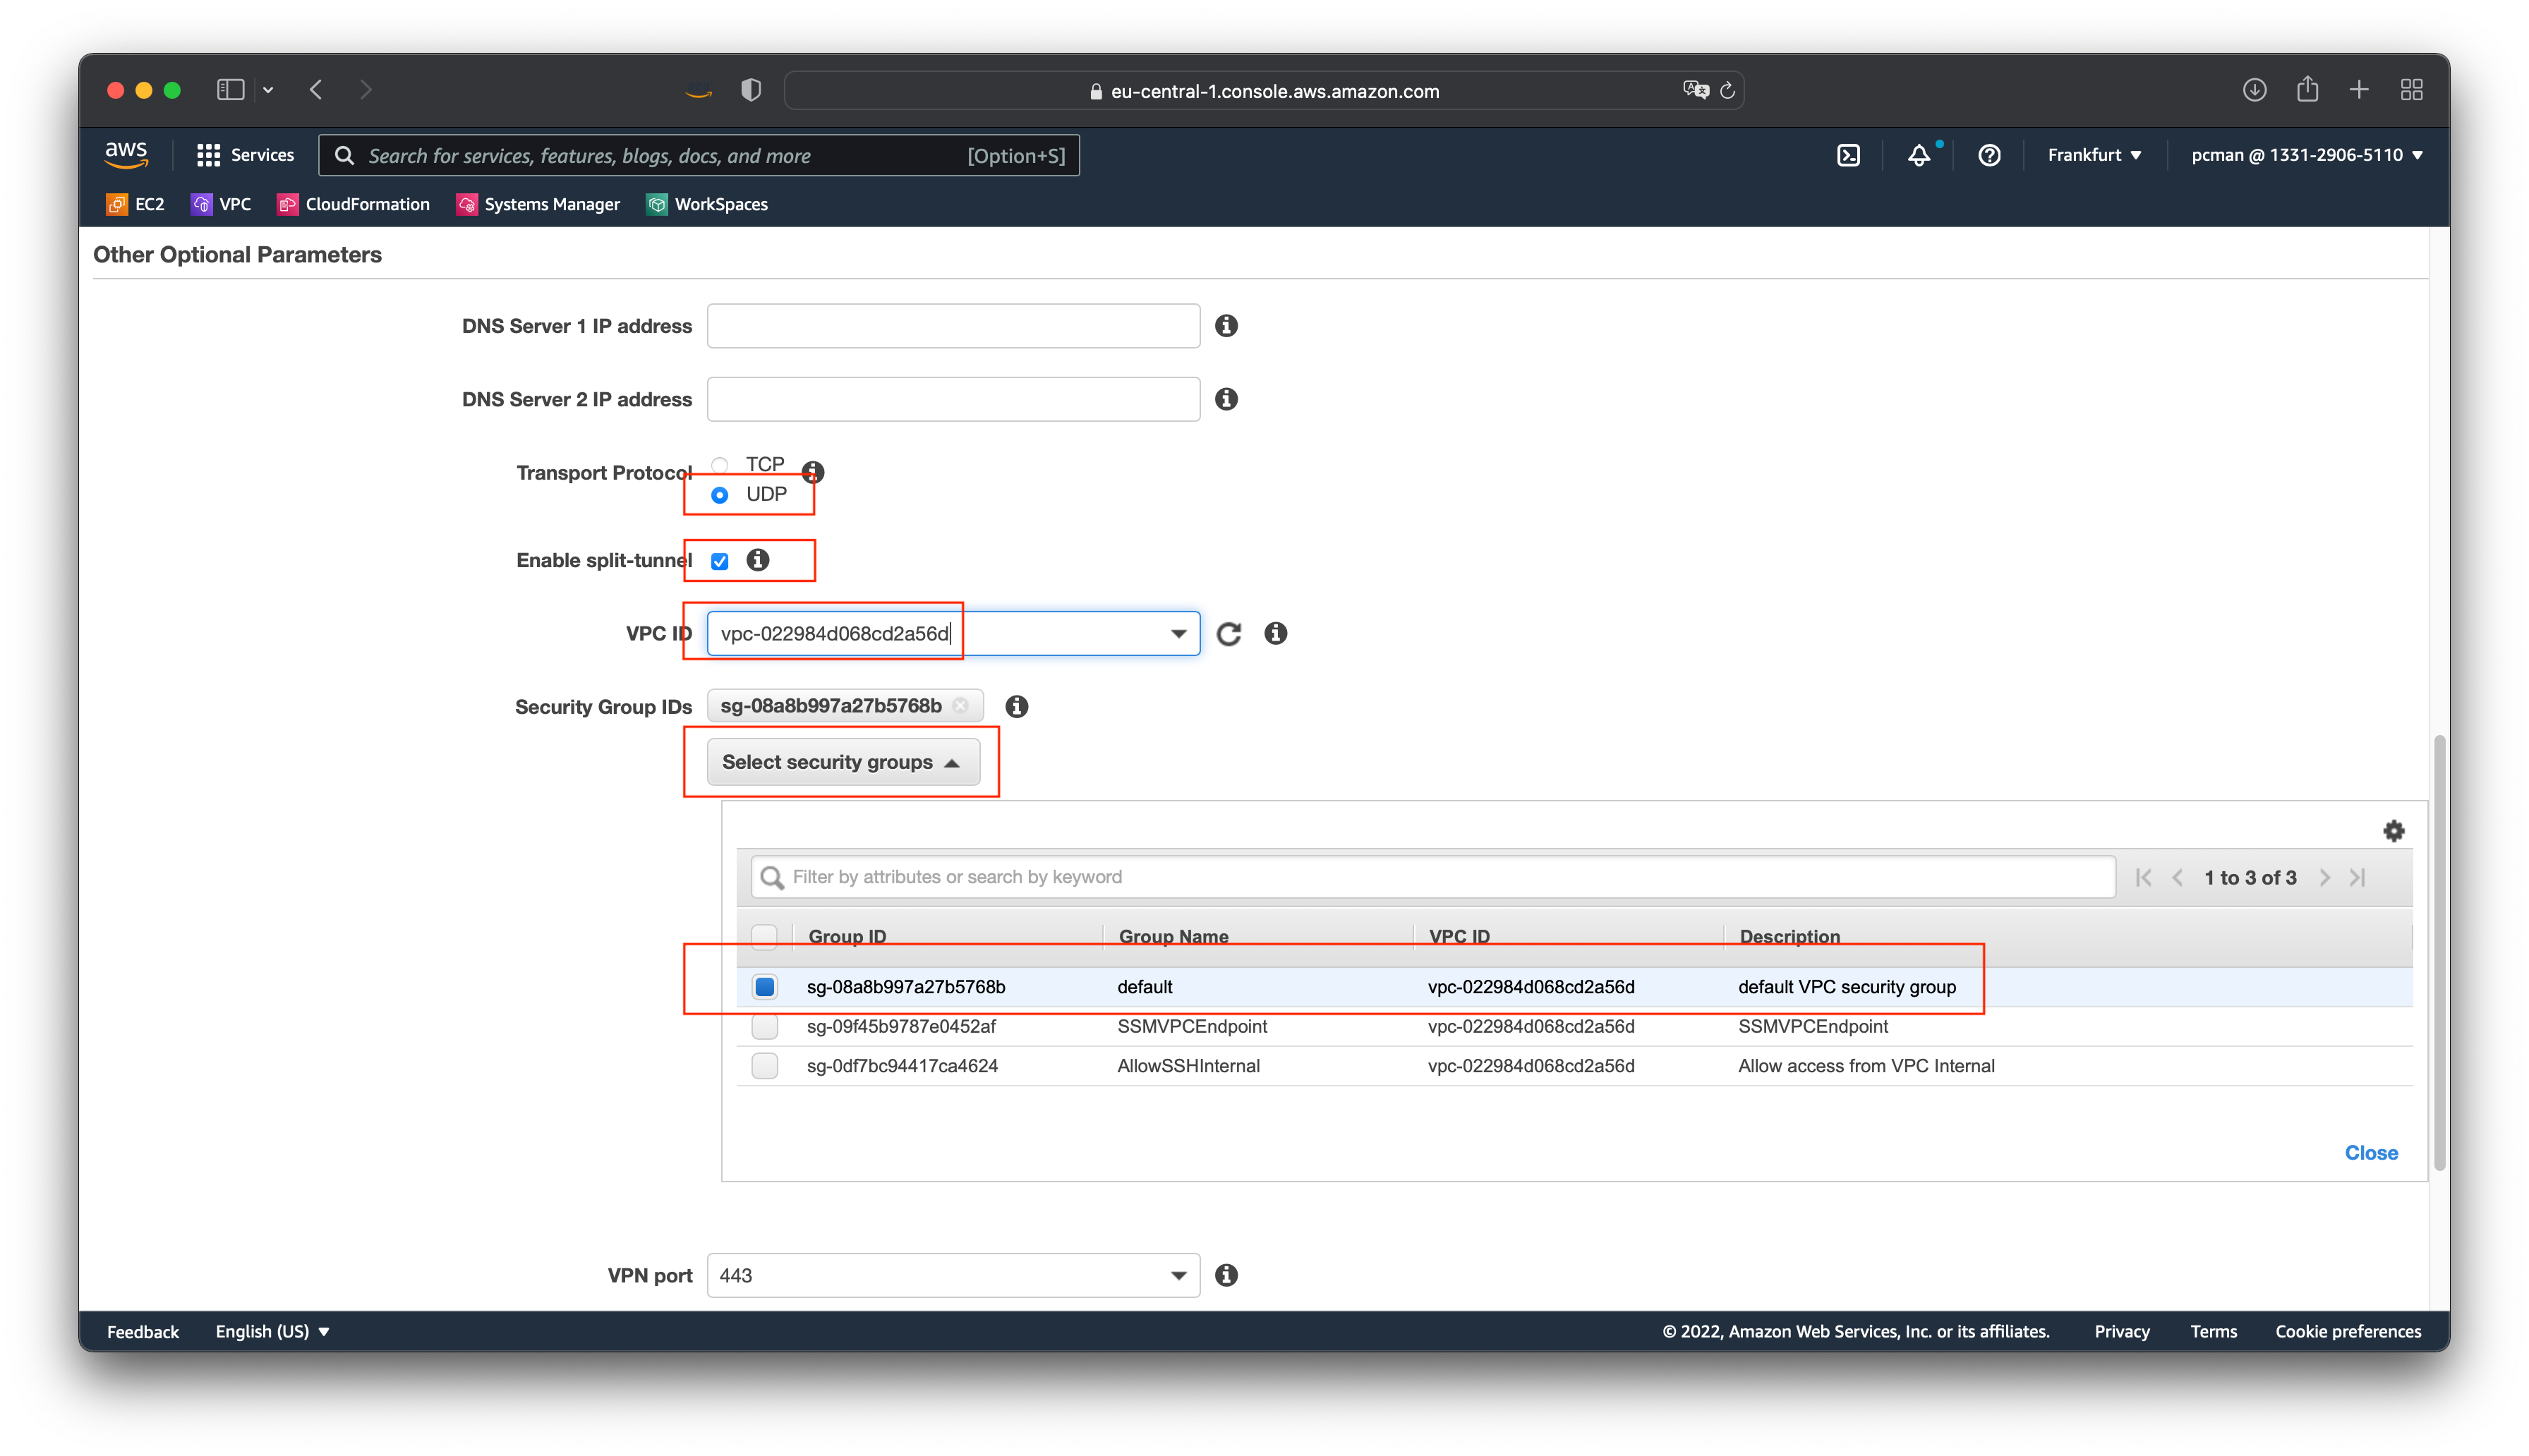Open Safari privacy report shield
Image resolution: width=2529 pixels, height=1456 pixels.
coord(751,90)
